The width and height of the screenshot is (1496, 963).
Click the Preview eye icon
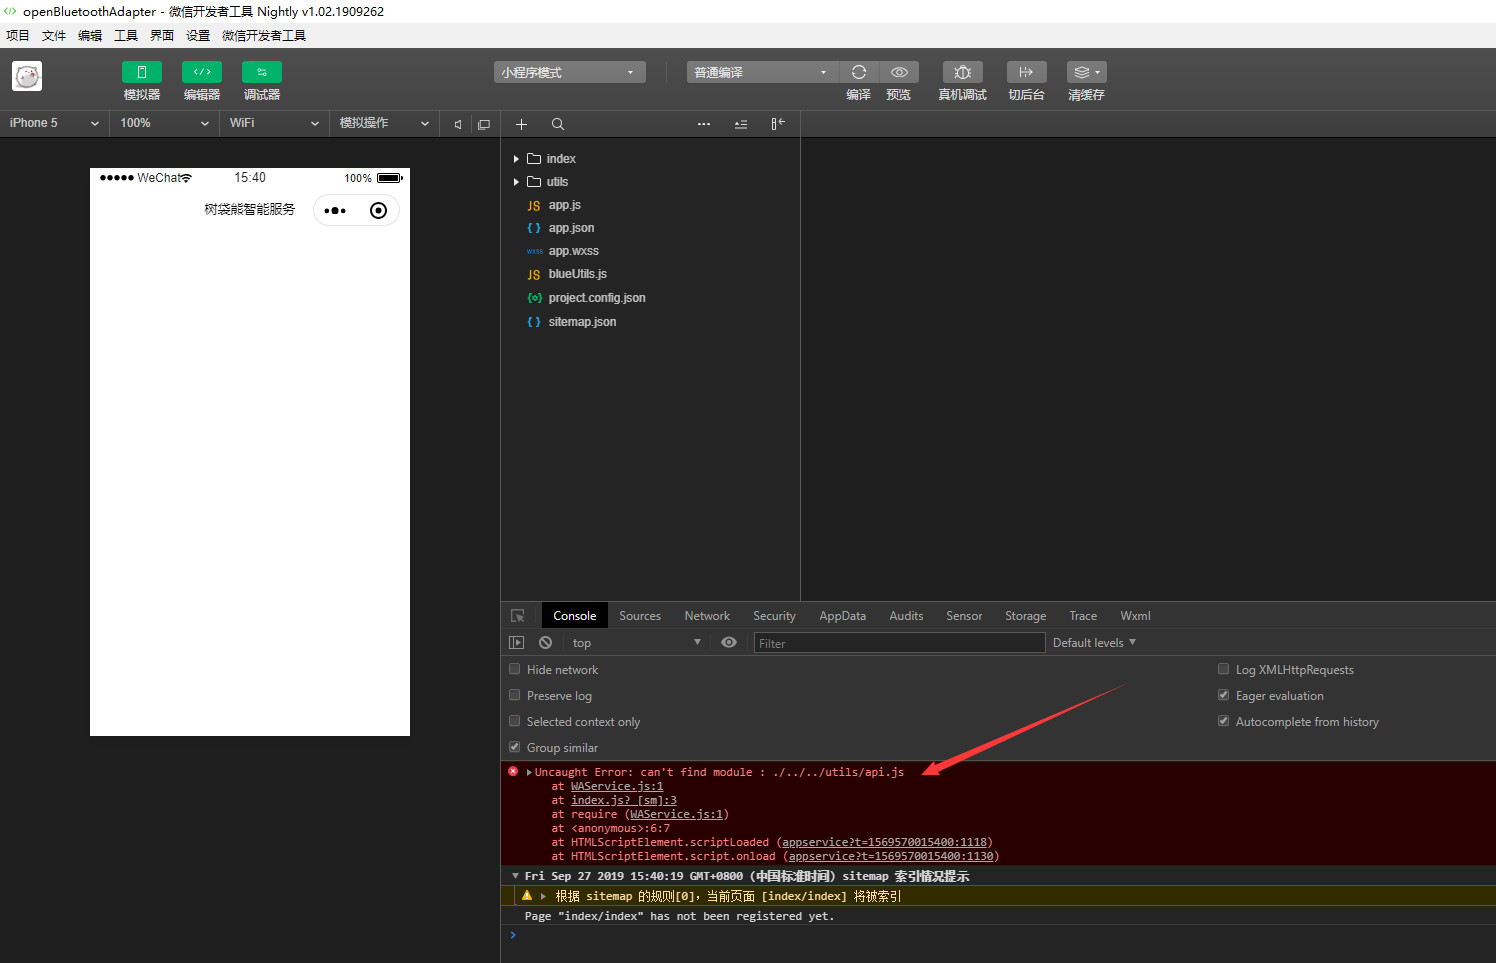[x=899, y=72]
